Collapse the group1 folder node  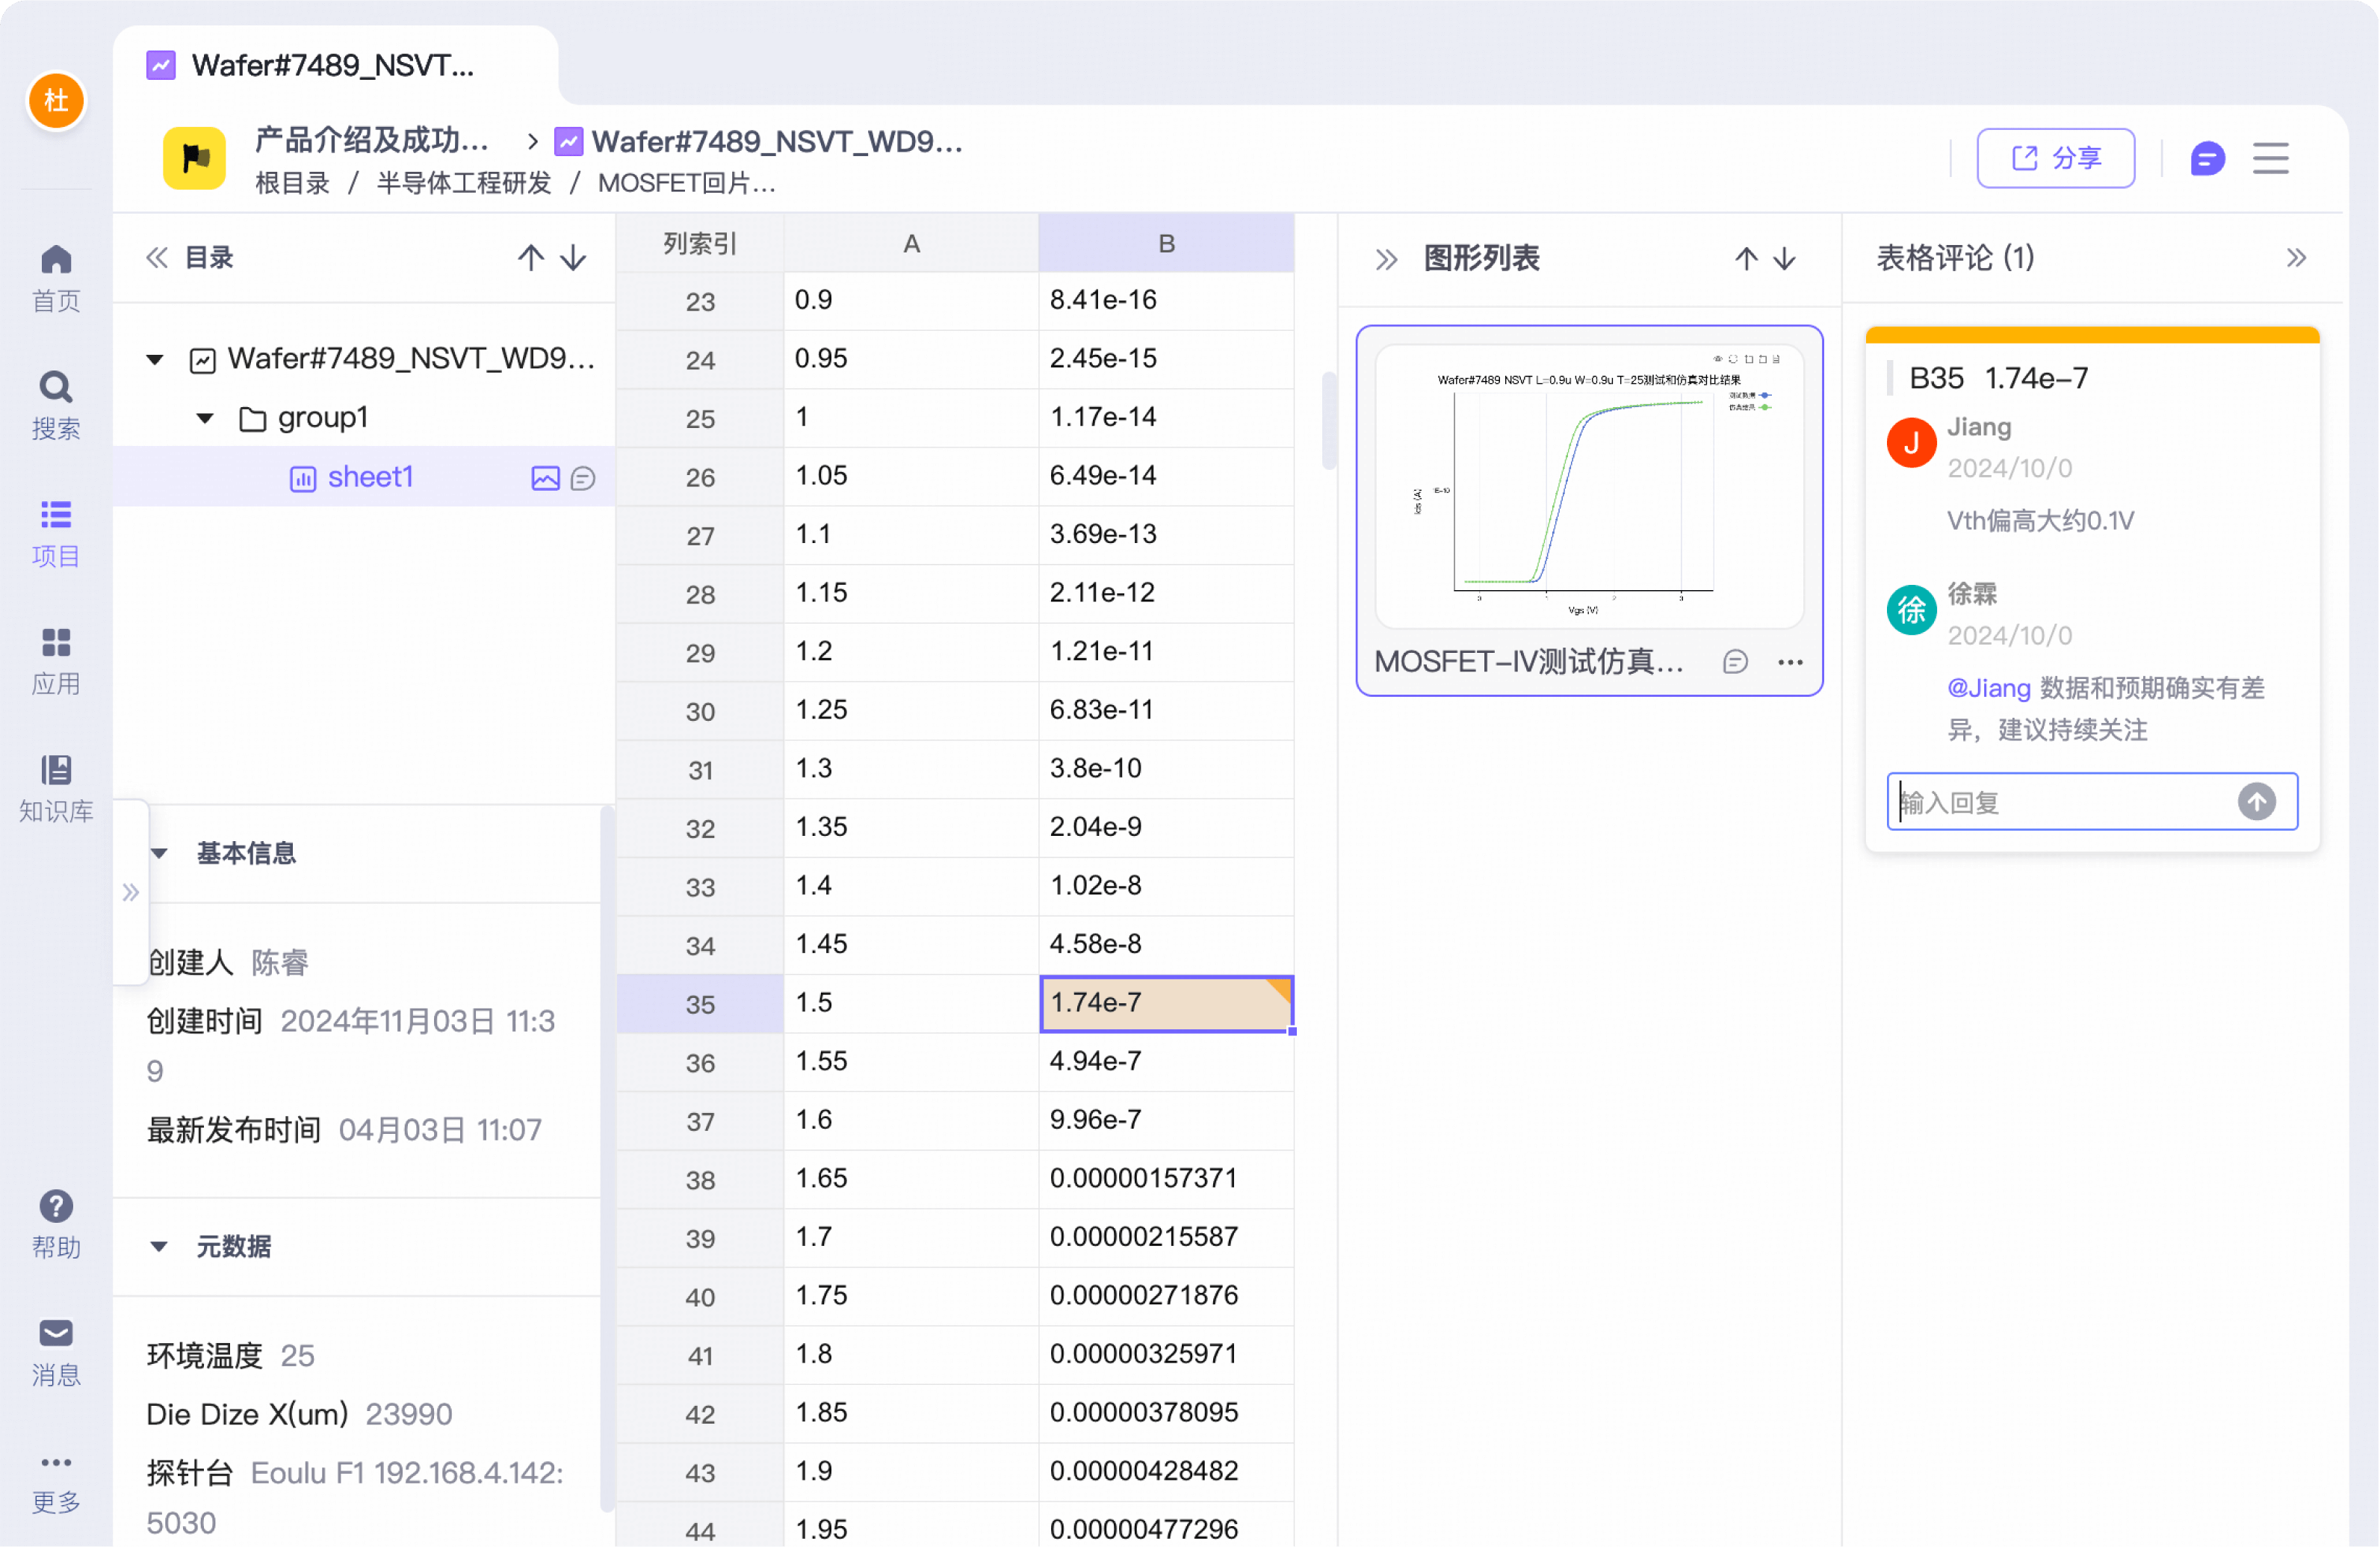click(x=205, y=418)
